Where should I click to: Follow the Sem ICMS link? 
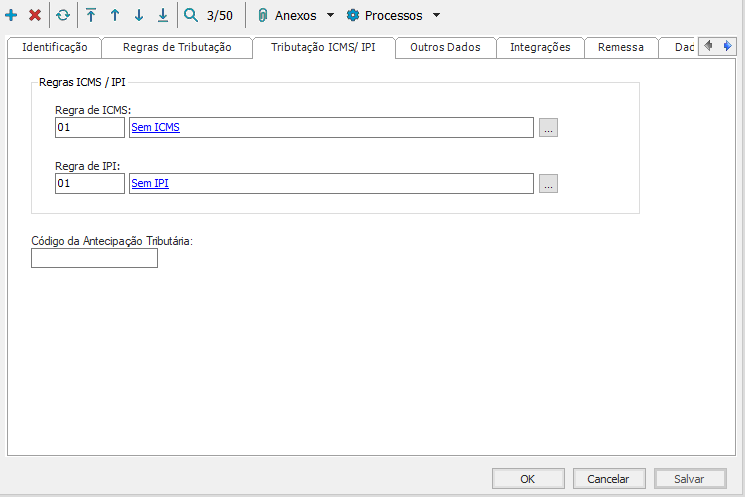coord(155,128)
